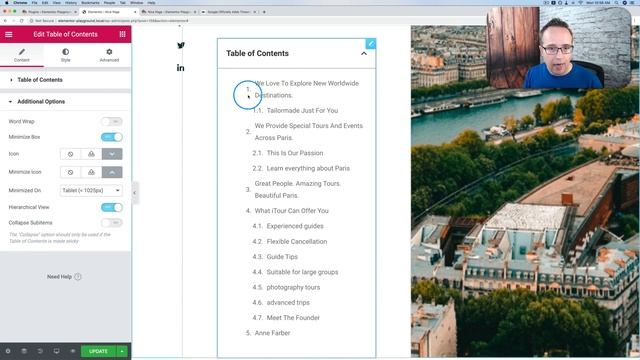The image size is (640, 360).
Task: Open the Elementor hamburger menu
Action: (9, 34)
